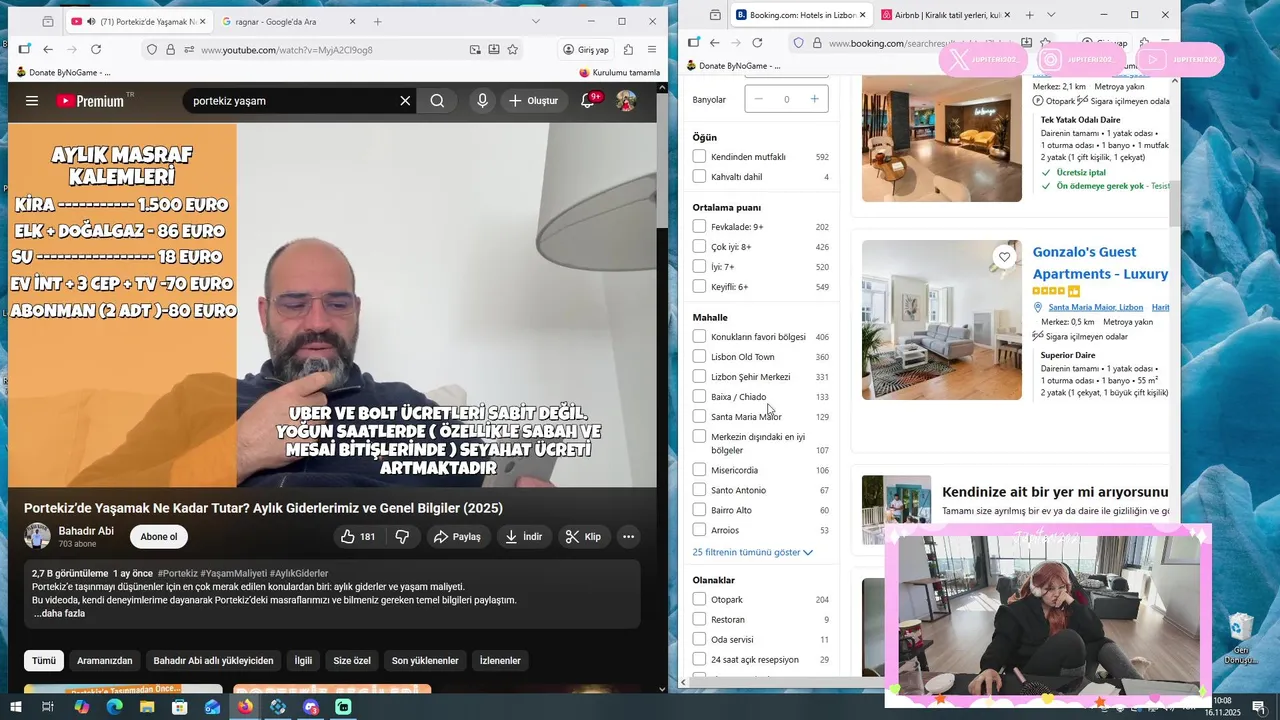Share the video with Paylaş
The height and width of the screenshot is (720, 1280).
coord(457,537)
